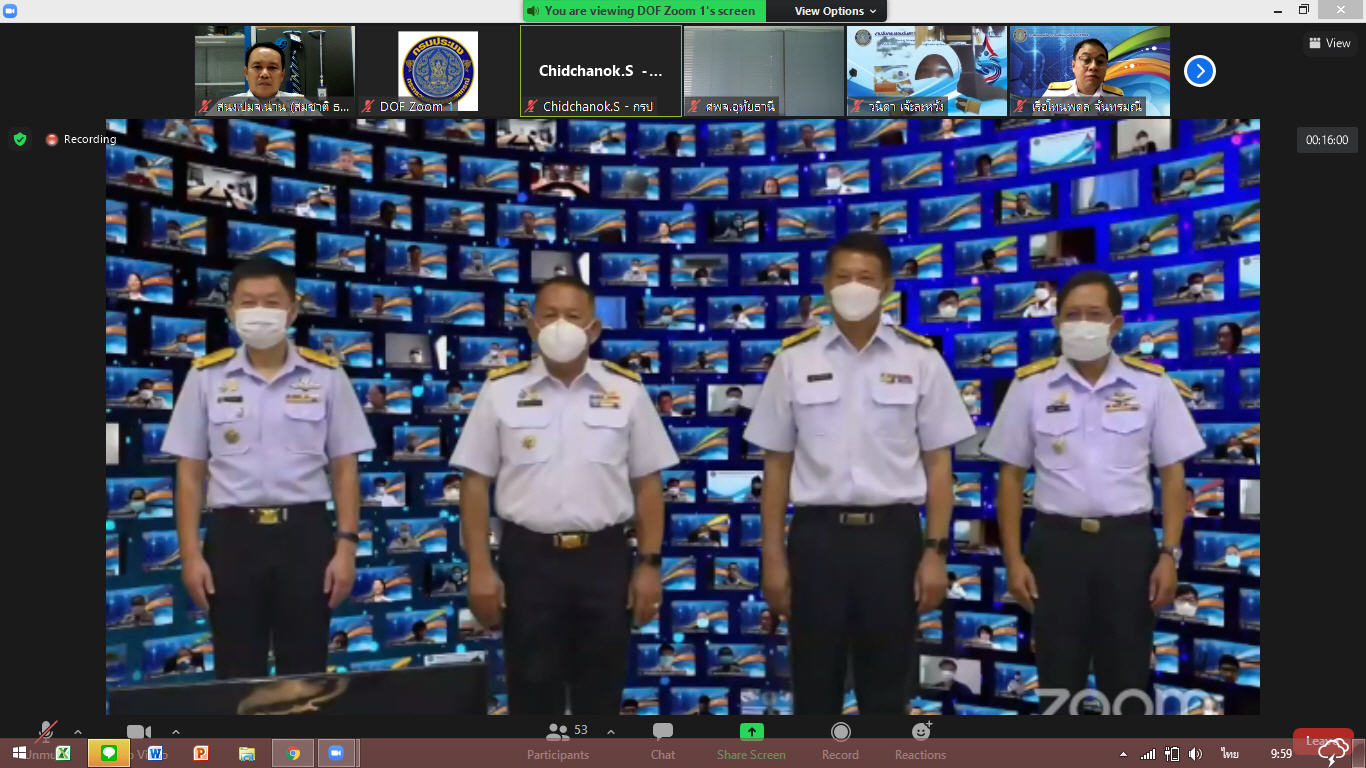Open the View Options dropdown

click(x=835, y=11)
